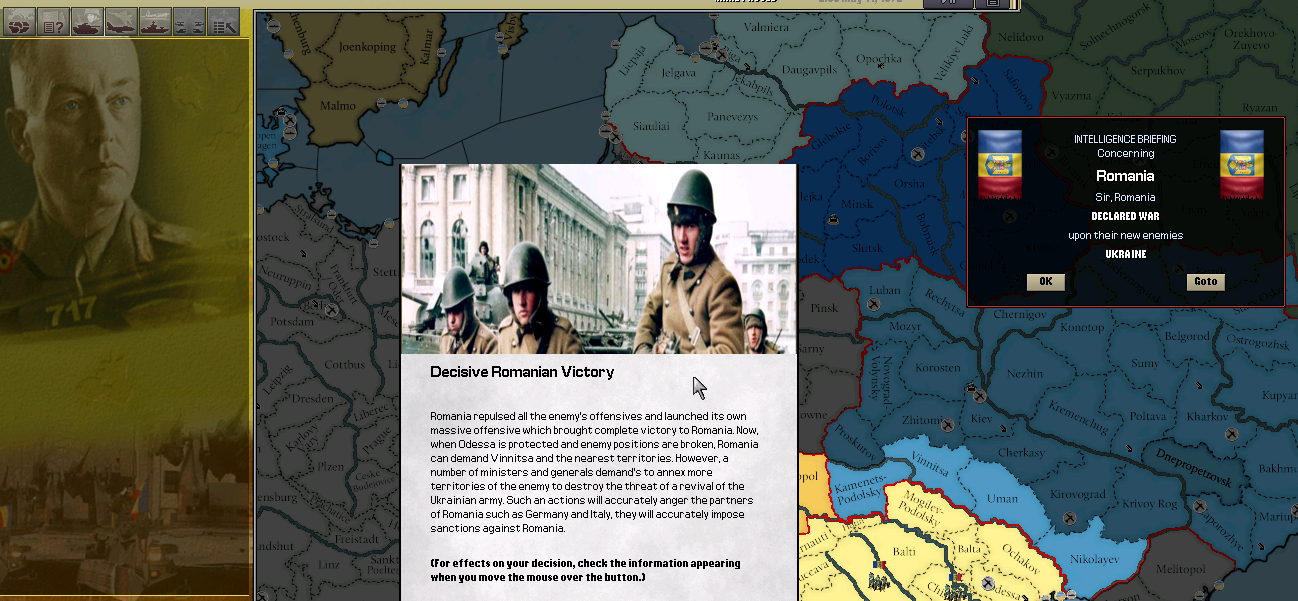Open the world map overview icon
The width and height of the screenshot is (1298, 601).
(20, 21)
